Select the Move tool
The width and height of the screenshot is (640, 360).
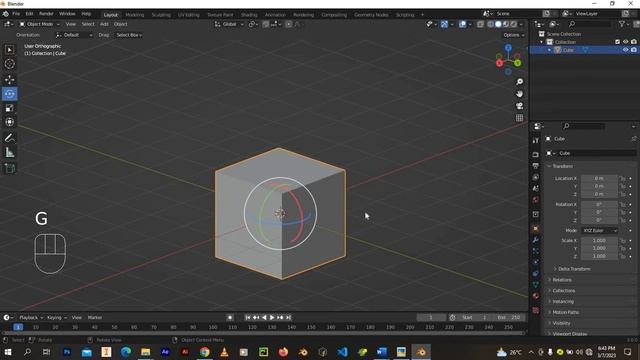(x=9, y=80)
